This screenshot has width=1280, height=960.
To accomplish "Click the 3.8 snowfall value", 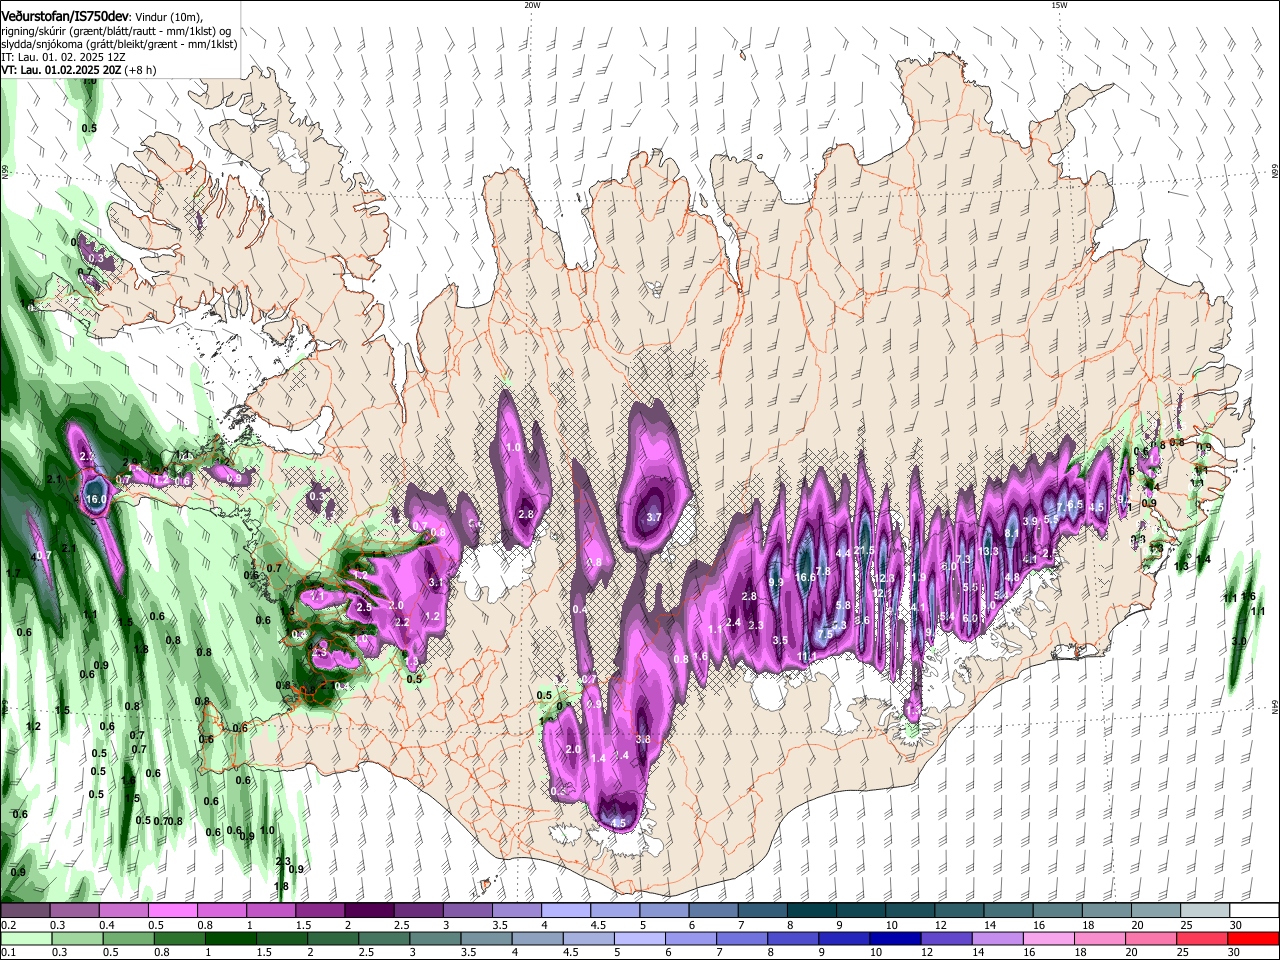I will click(643, 739).
